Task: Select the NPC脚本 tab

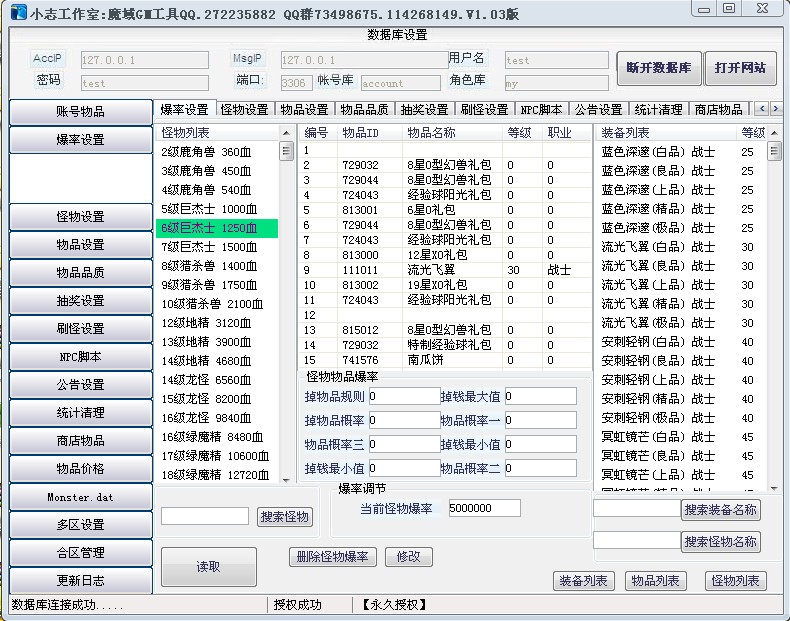Action: (x=541, y=109)
